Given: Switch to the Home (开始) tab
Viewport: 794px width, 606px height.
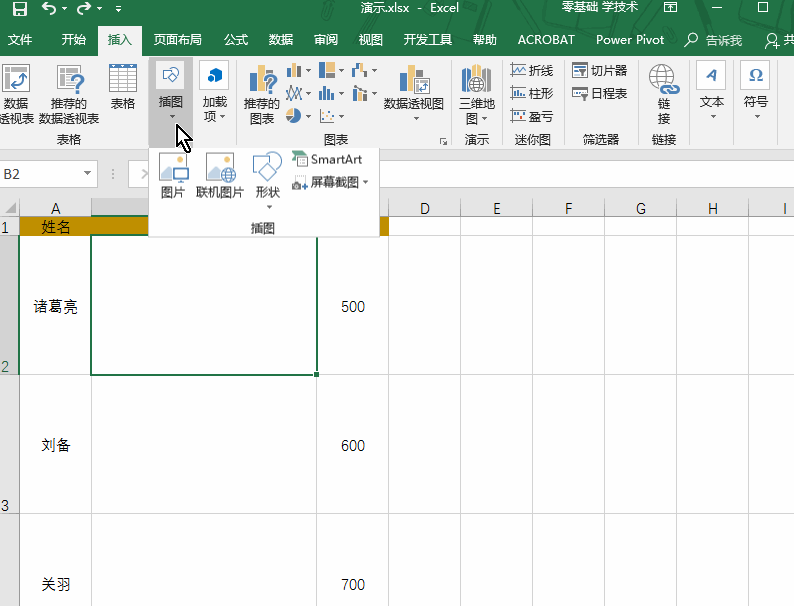Looking at the screenshot, I should 73,40.
